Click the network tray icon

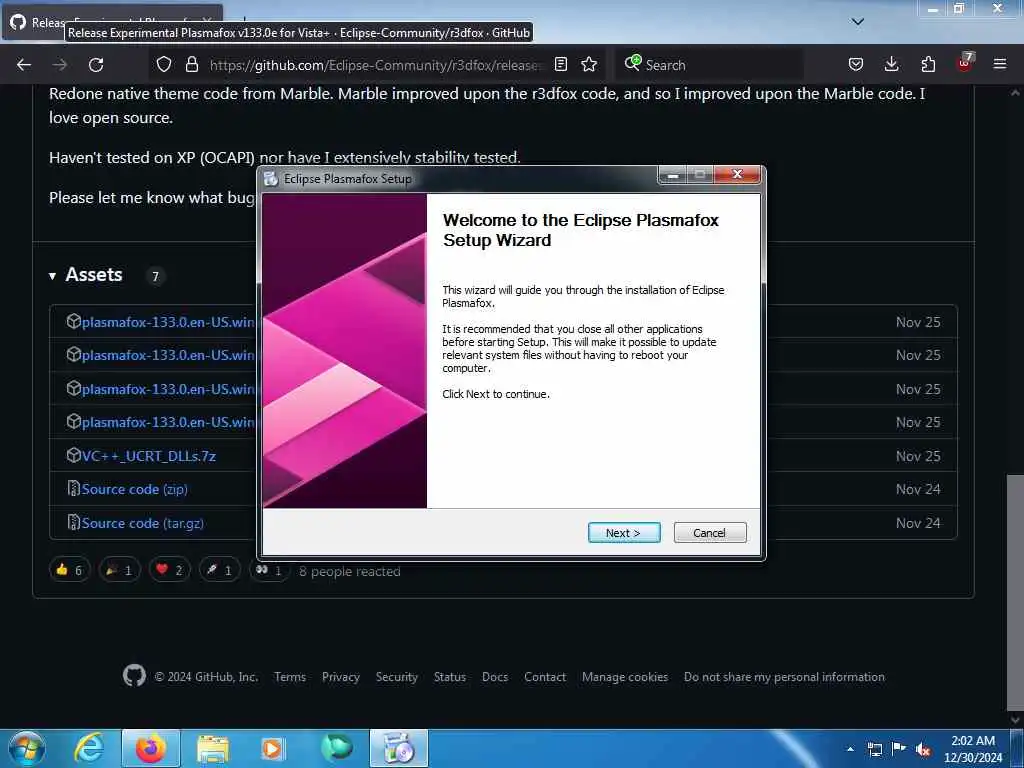pyautogui.click(x=874, y=749)
